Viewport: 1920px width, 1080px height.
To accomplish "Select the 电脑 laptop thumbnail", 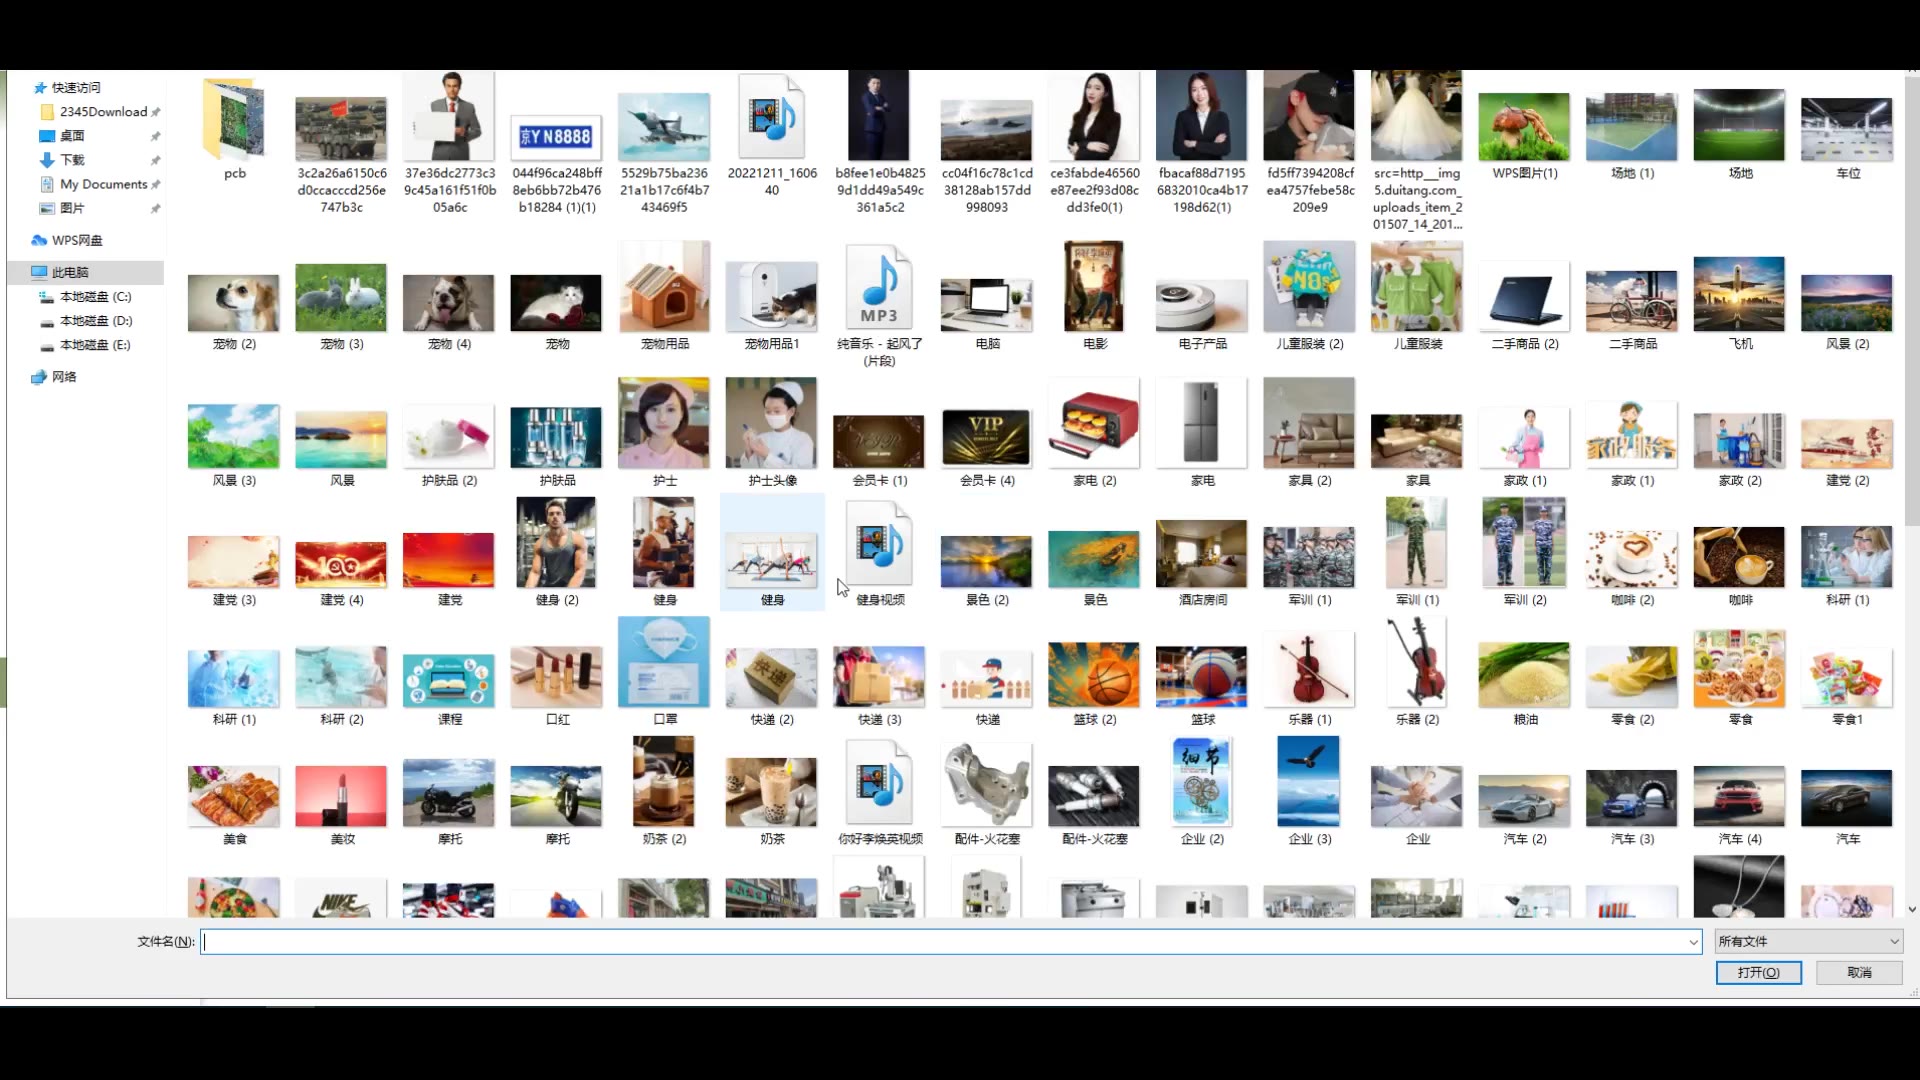I will click(x=986, y=305).
